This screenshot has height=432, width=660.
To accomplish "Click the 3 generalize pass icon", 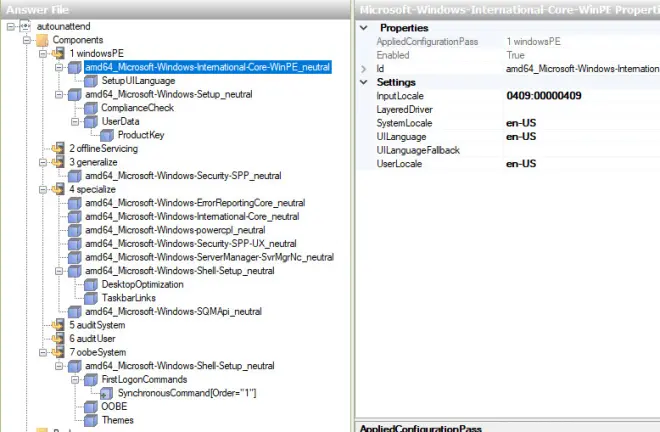I will tap(58, 162).
